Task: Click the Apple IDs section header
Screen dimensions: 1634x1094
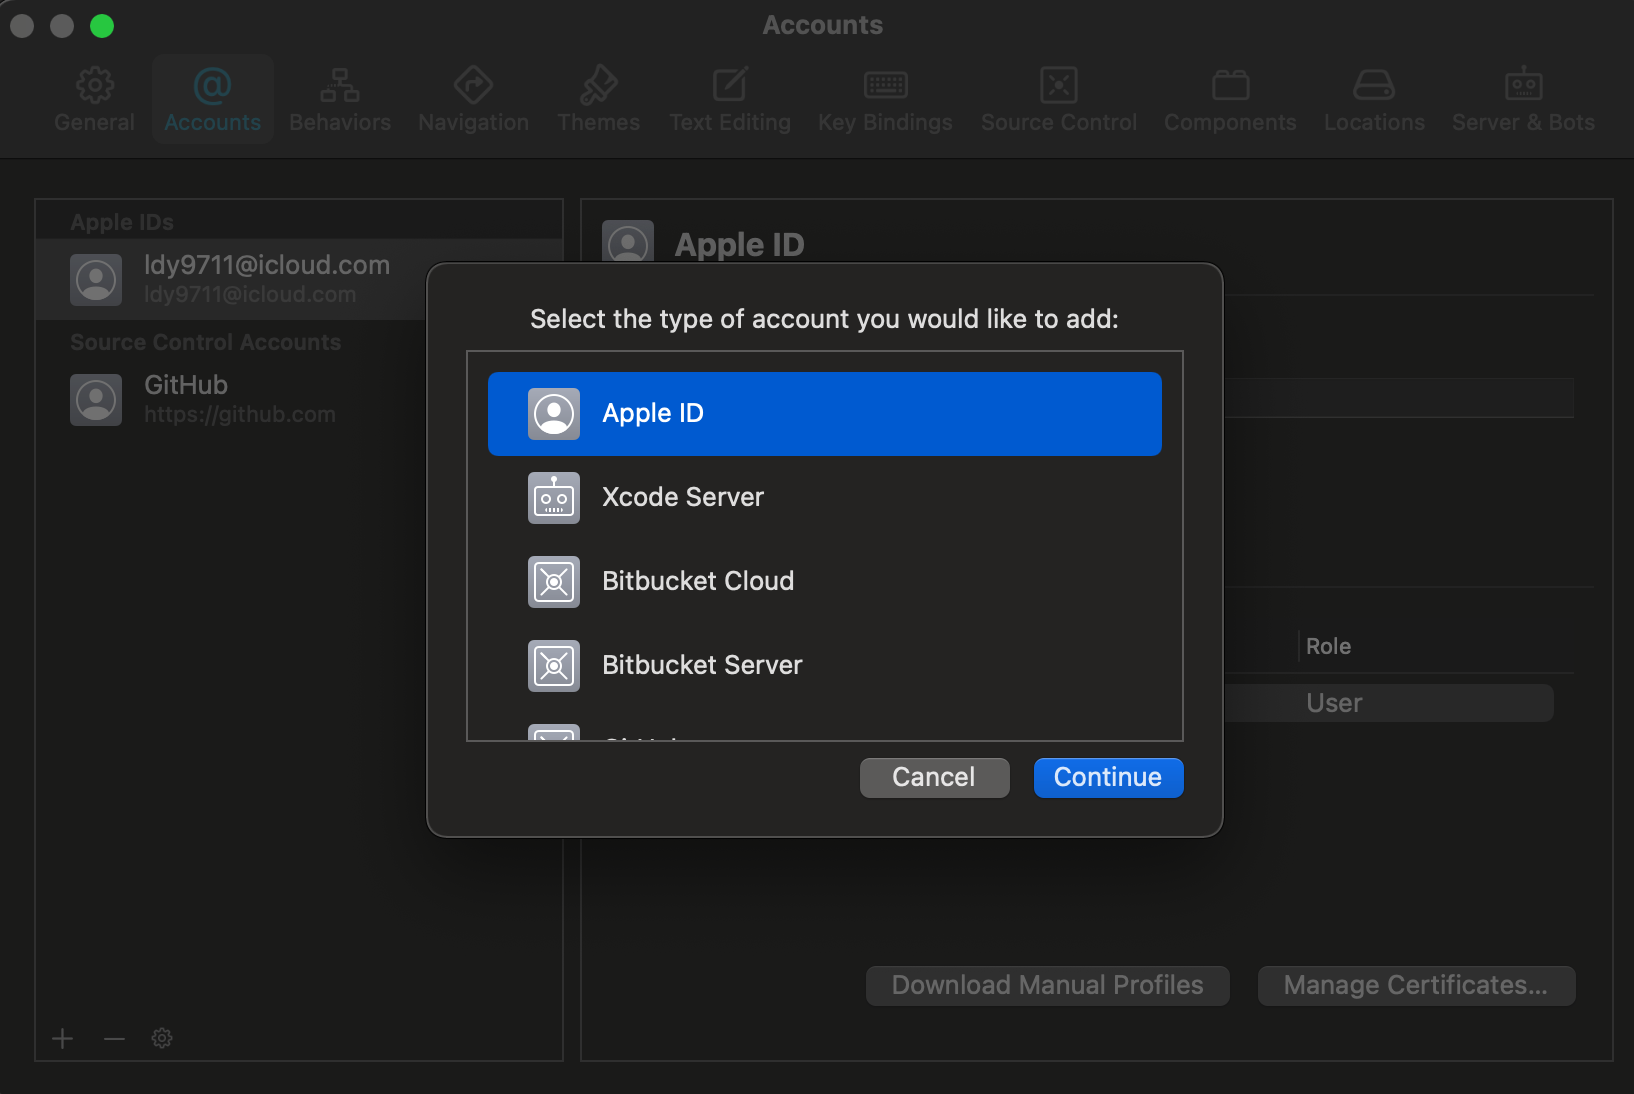Action: [122, 222]
